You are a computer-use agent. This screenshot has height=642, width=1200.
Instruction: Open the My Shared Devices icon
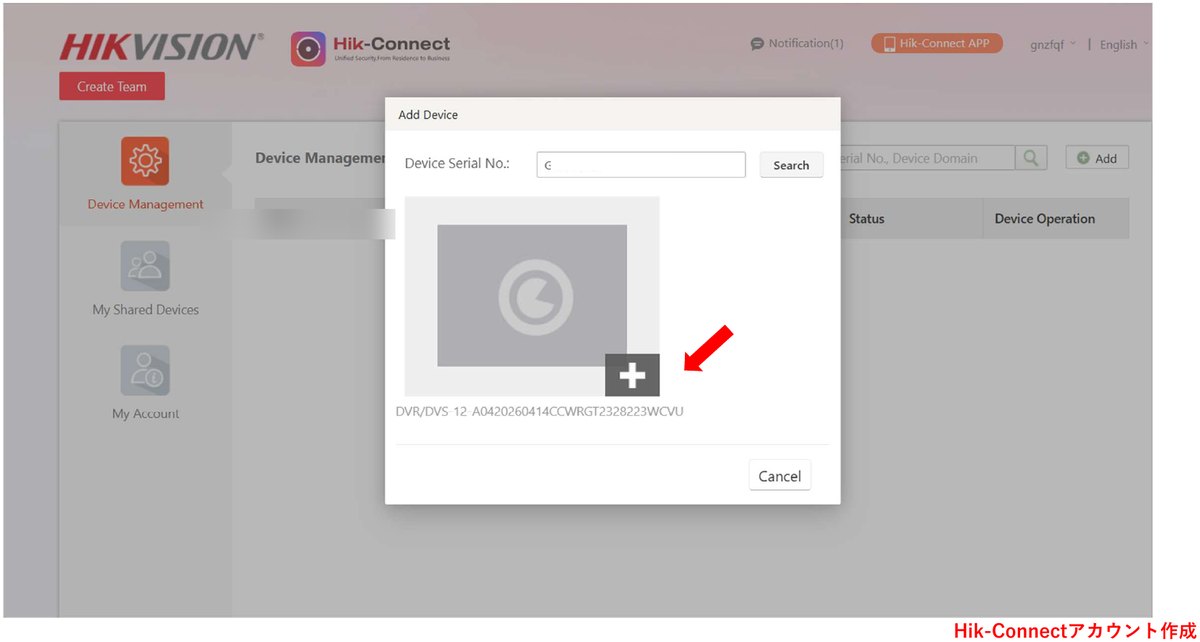(145, 266)
